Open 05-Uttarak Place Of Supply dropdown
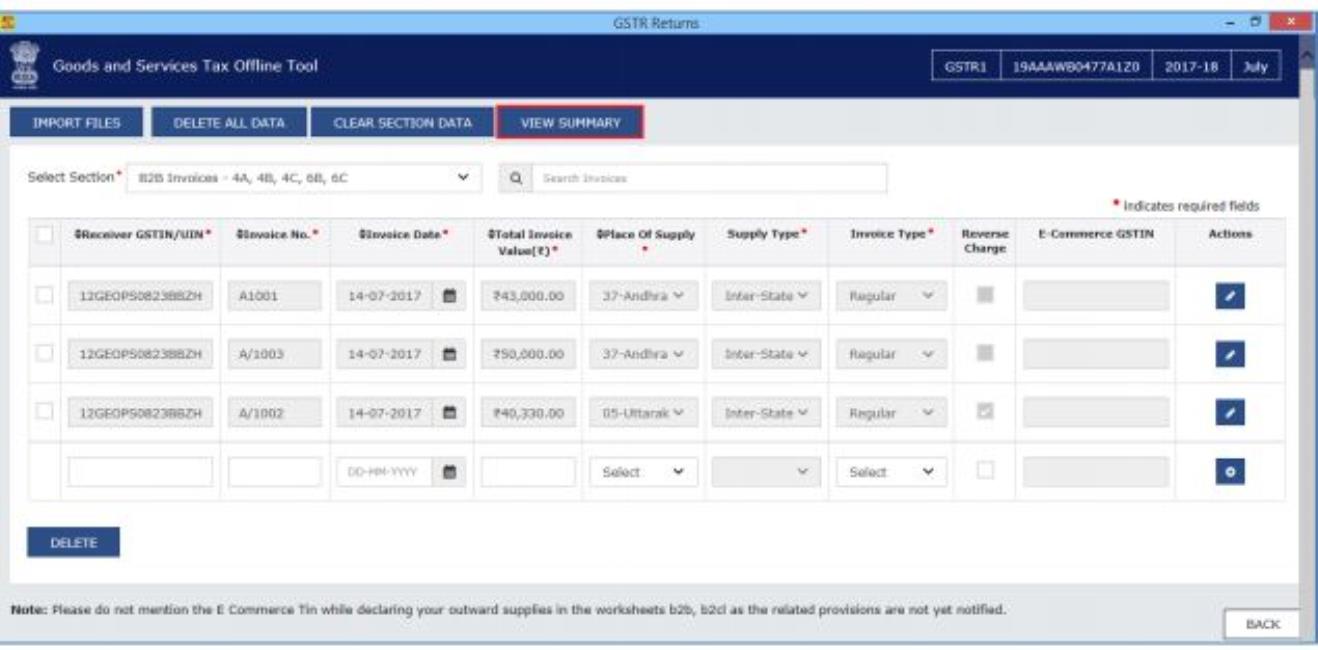This screenshot has height=650, width=1318. pyautogui.click(x=644, y=413)
